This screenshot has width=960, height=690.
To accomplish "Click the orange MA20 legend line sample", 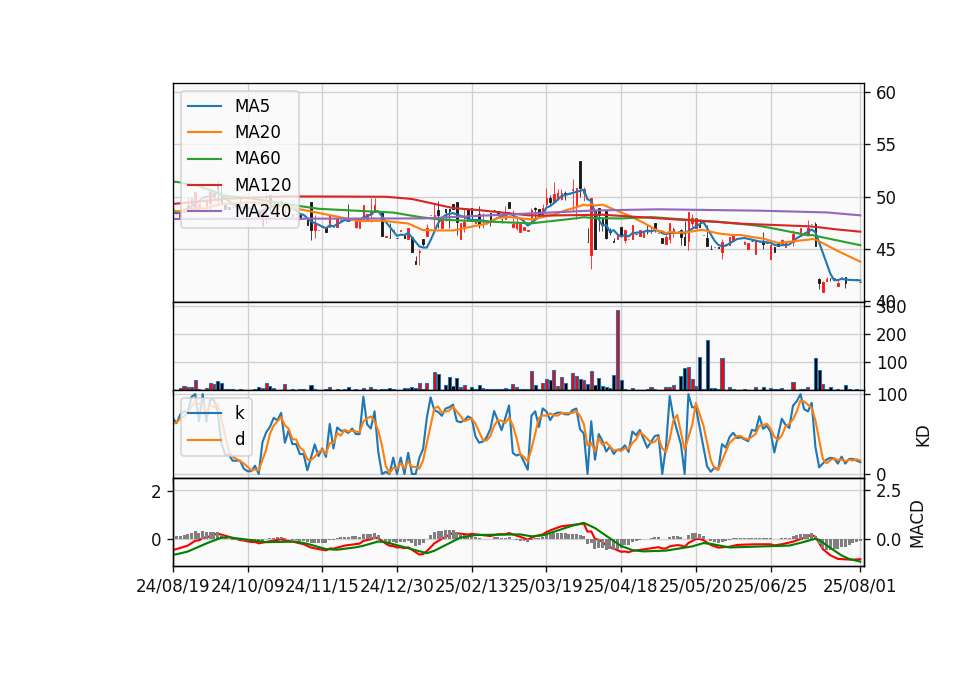I will coord(204,132).
